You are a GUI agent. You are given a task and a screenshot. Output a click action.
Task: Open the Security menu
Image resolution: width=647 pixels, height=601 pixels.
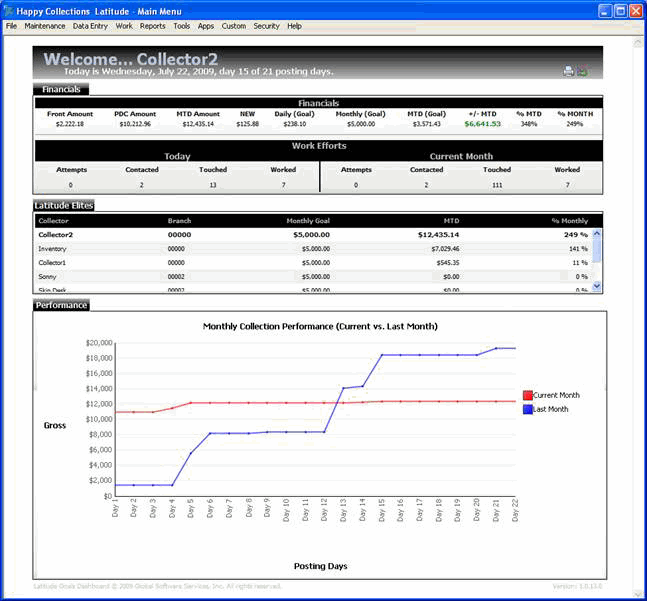pos(266,26)
